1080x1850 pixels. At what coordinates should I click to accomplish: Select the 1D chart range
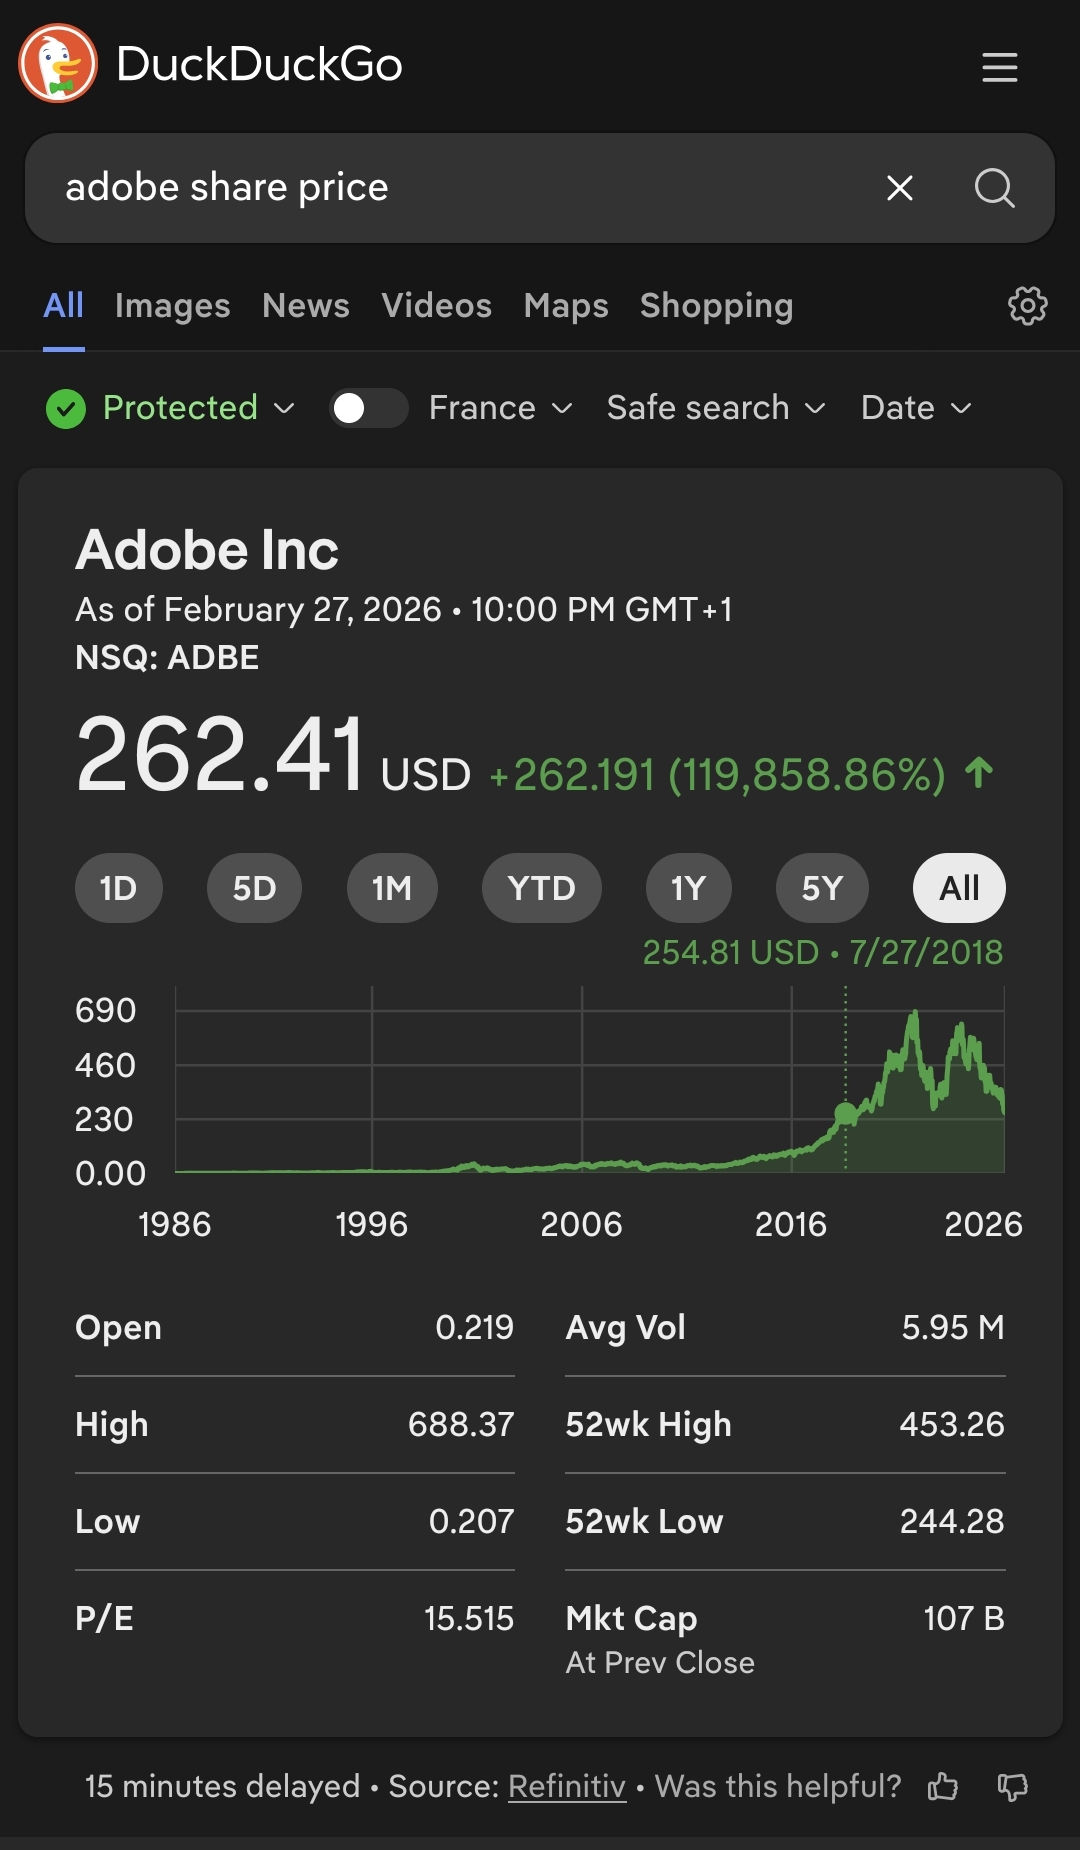[x=118, y=888]
